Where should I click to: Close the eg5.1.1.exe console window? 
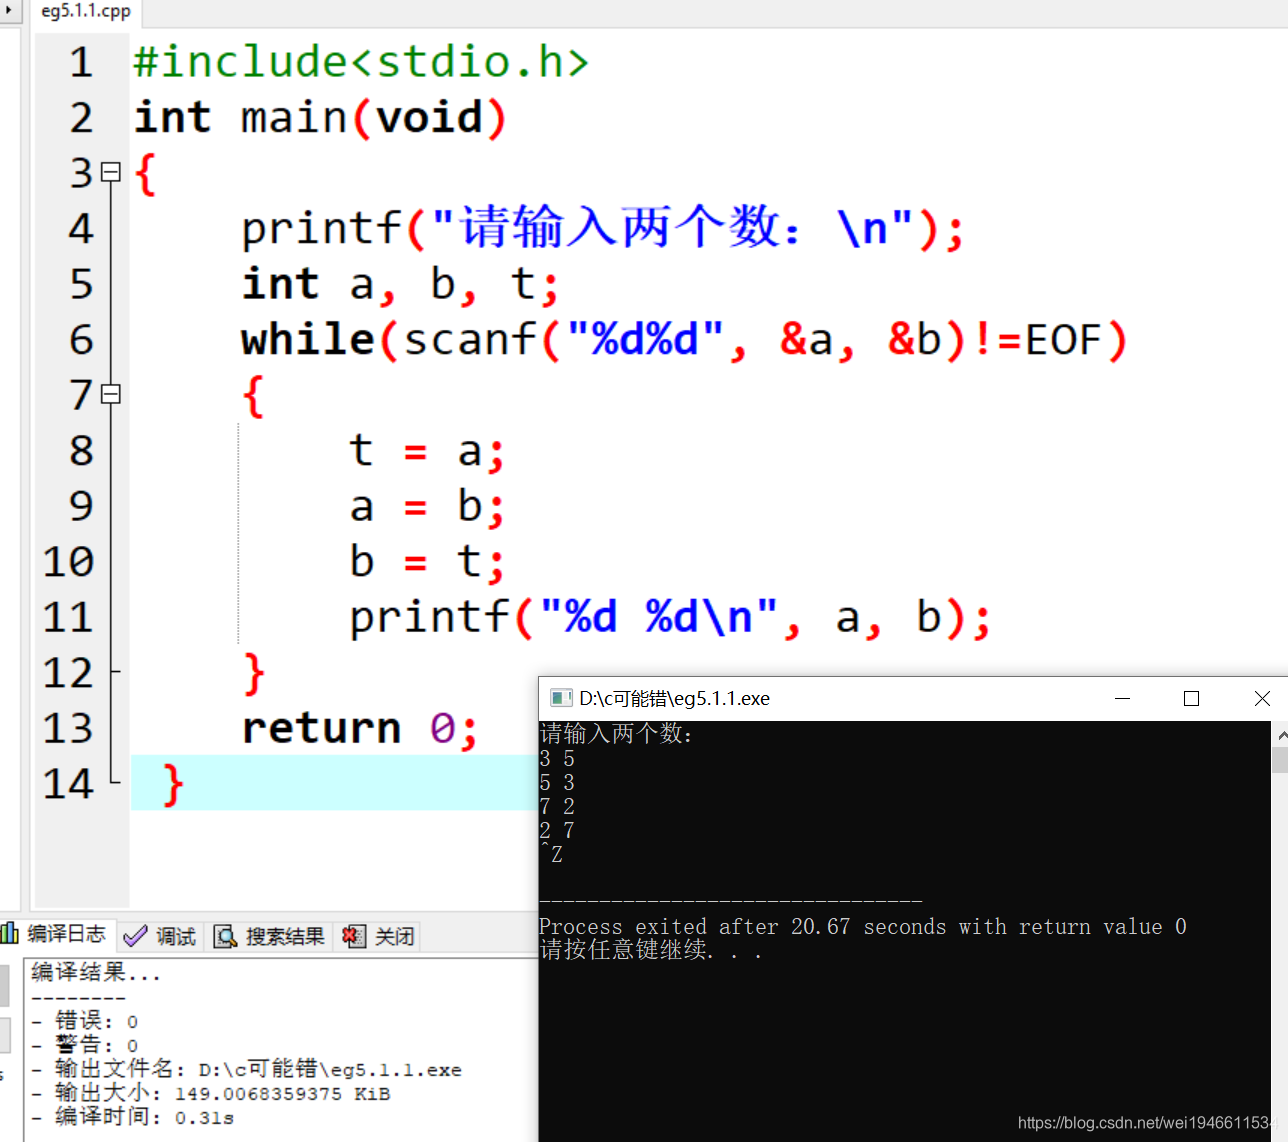(x=1261, y=698)
